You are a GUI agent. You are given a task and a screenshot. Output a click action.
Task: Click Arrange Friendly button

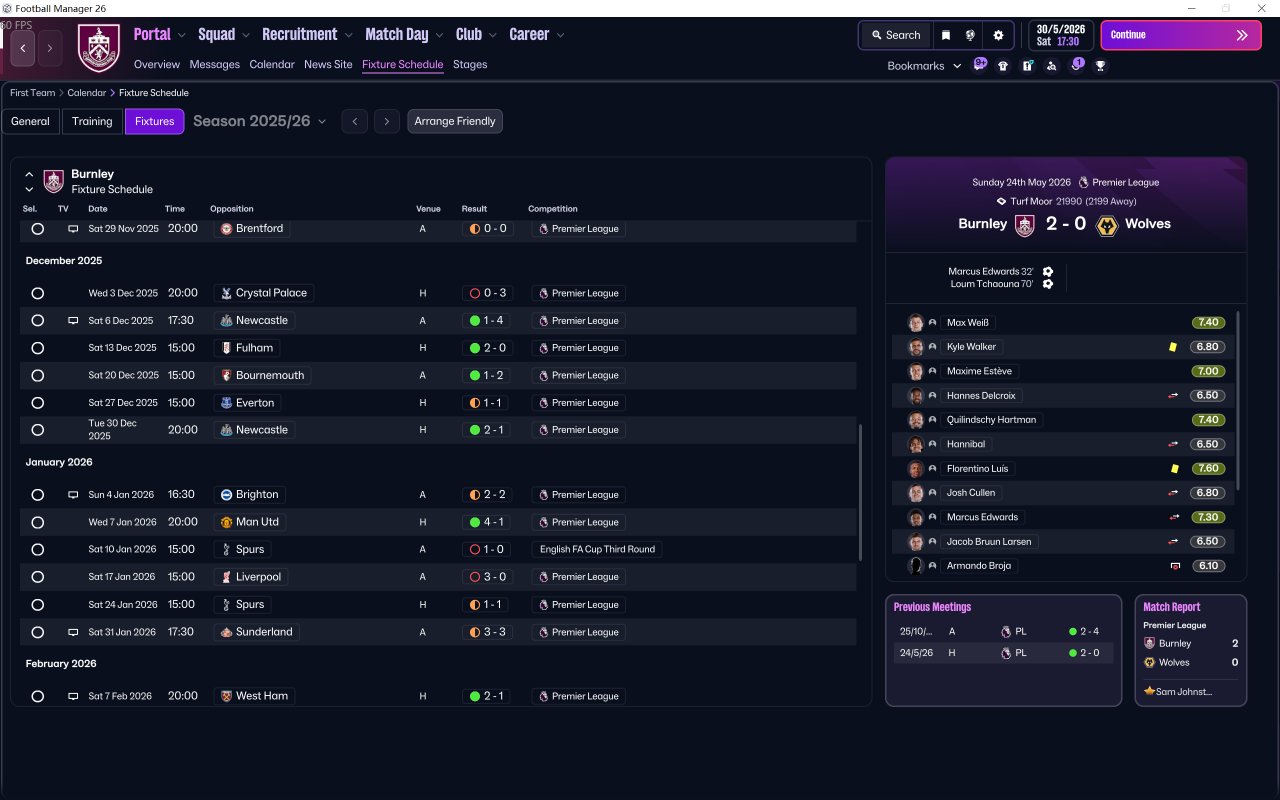(455, 121)
